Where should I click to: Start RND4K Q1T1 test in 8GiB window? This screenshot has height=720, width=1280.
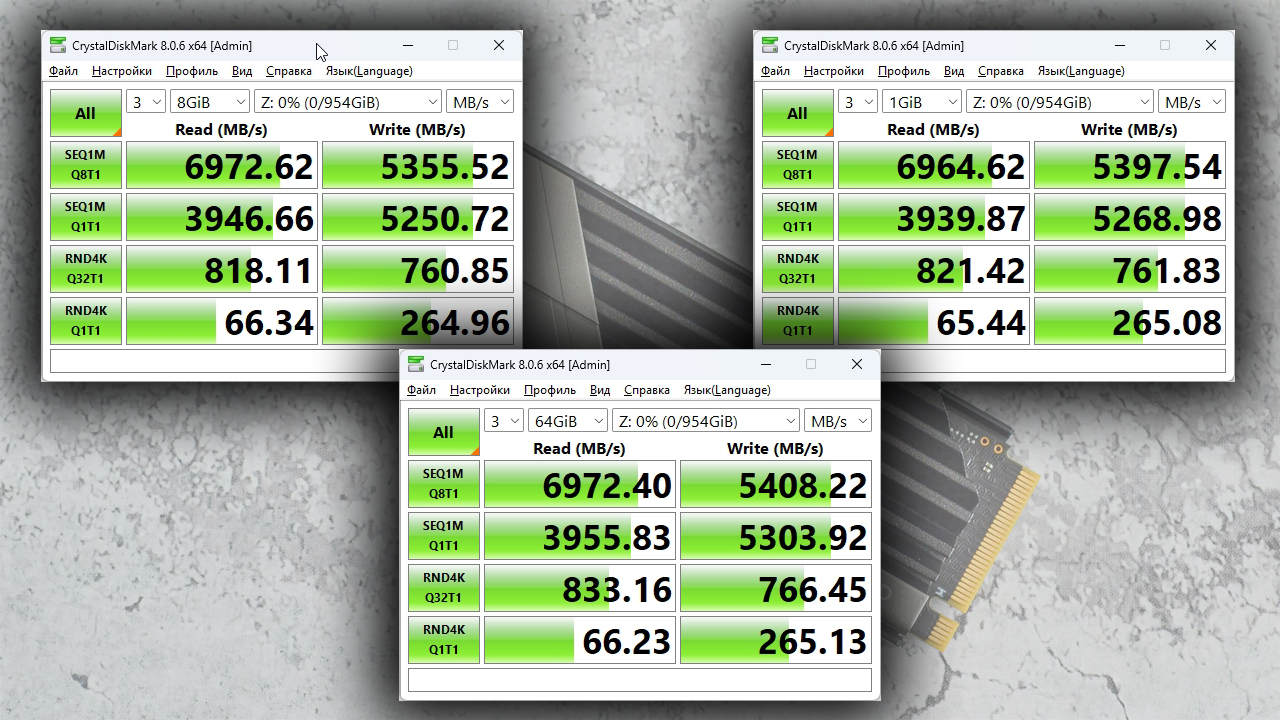point(86,321)
